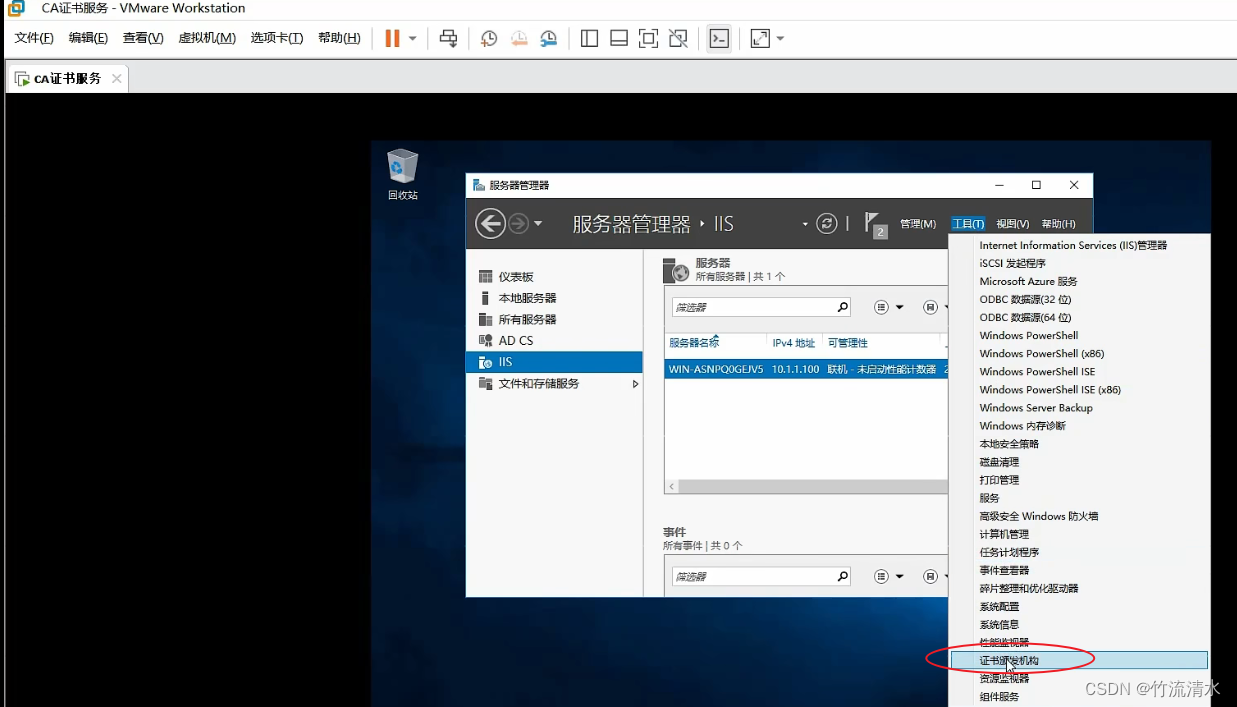Refresh Server Manager with the circular arrow icon
The width and height of the screenshot is (1237, 707).
(x=826, y=223)
